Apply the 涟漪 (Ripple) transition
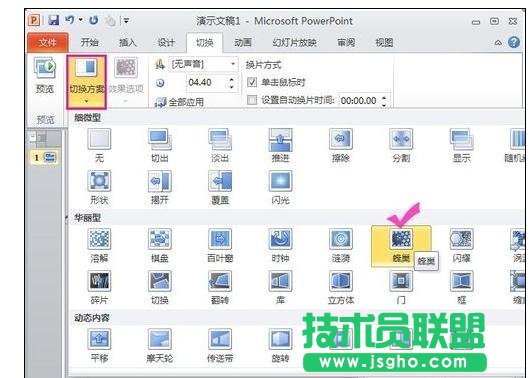The width and height of the screenshot is (530, 378). pos(341,246)
